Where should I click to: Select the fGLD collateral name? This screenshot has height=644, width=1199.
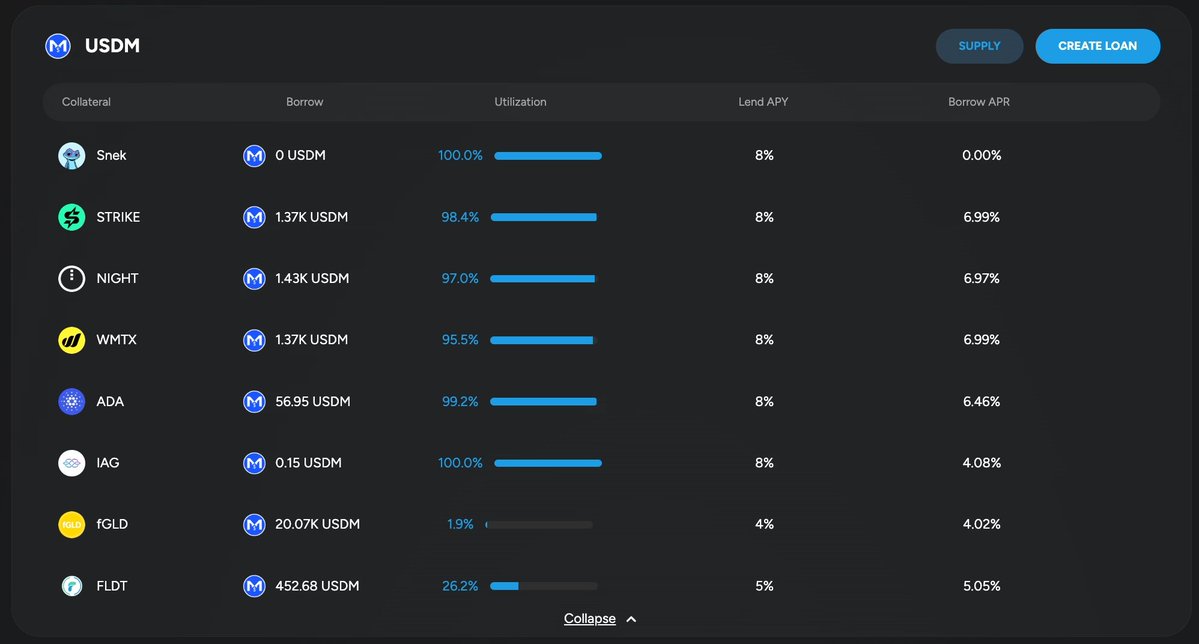[x=112, y=525]
